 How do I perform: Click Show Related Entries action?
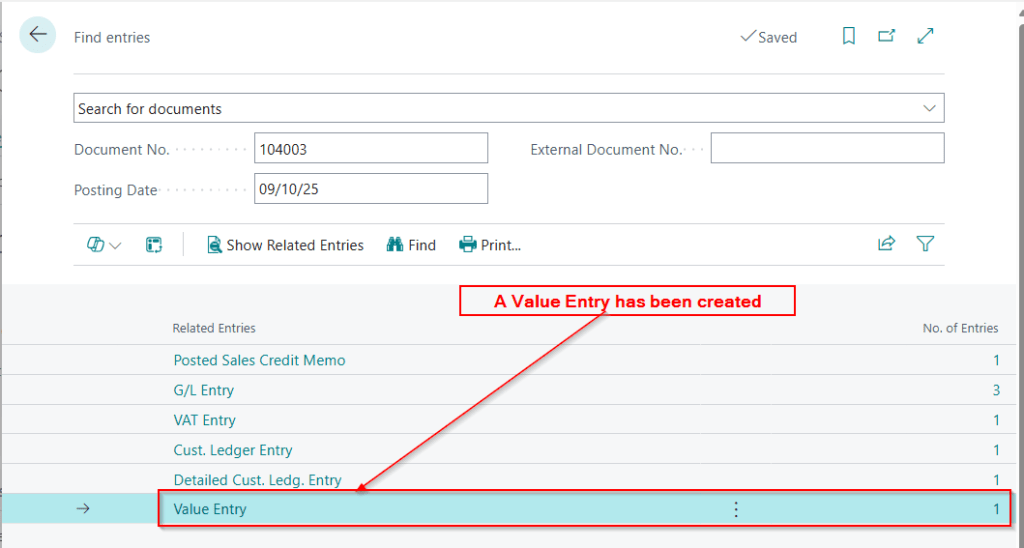(x=285, y=245)
